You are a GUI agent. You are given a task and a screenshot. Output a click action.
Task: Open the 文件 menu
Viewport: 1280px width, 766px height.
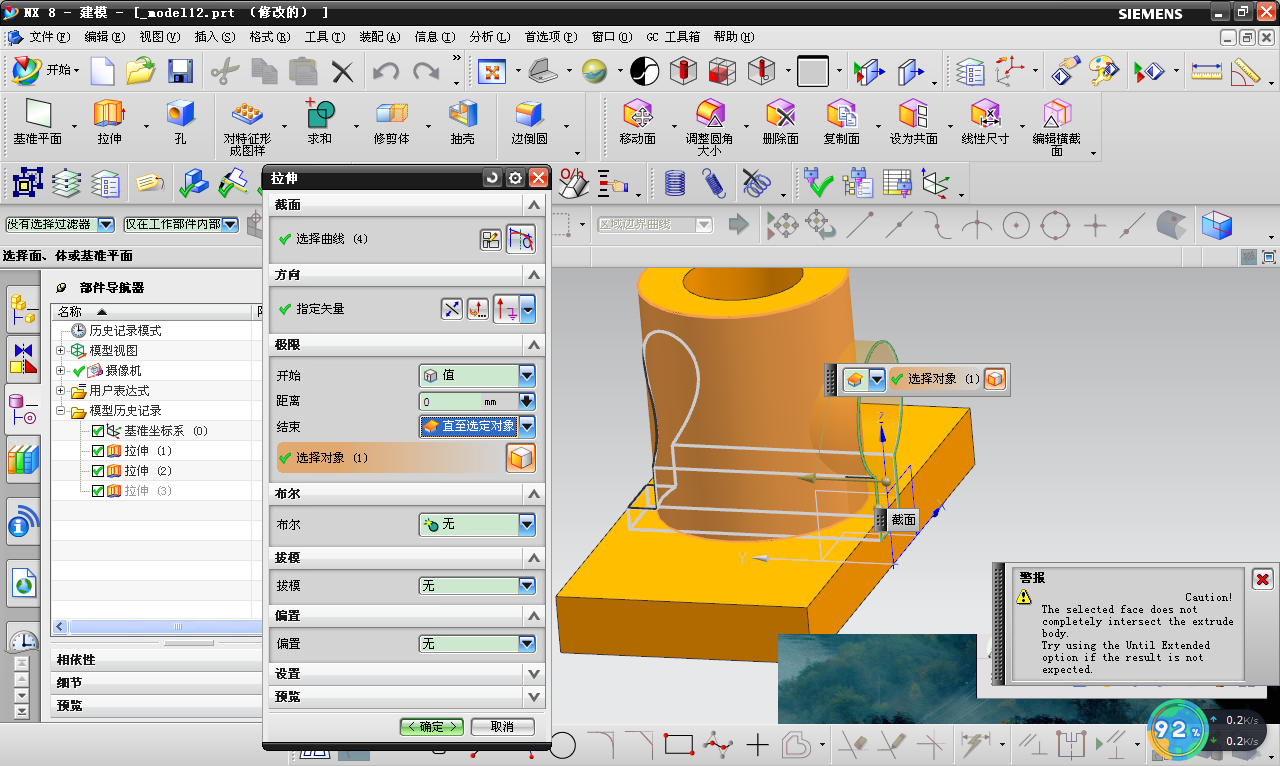[x=50, y=37]
